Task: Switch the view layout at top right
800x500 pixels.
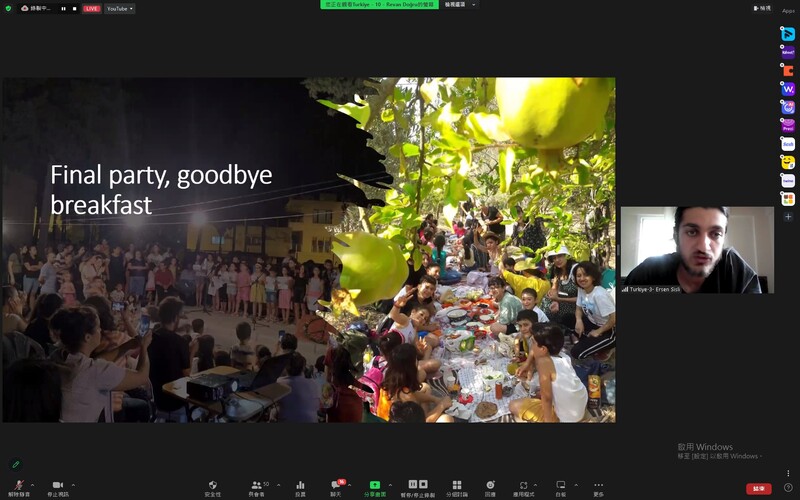Action: pyautogui.click(x=762, y=8)
